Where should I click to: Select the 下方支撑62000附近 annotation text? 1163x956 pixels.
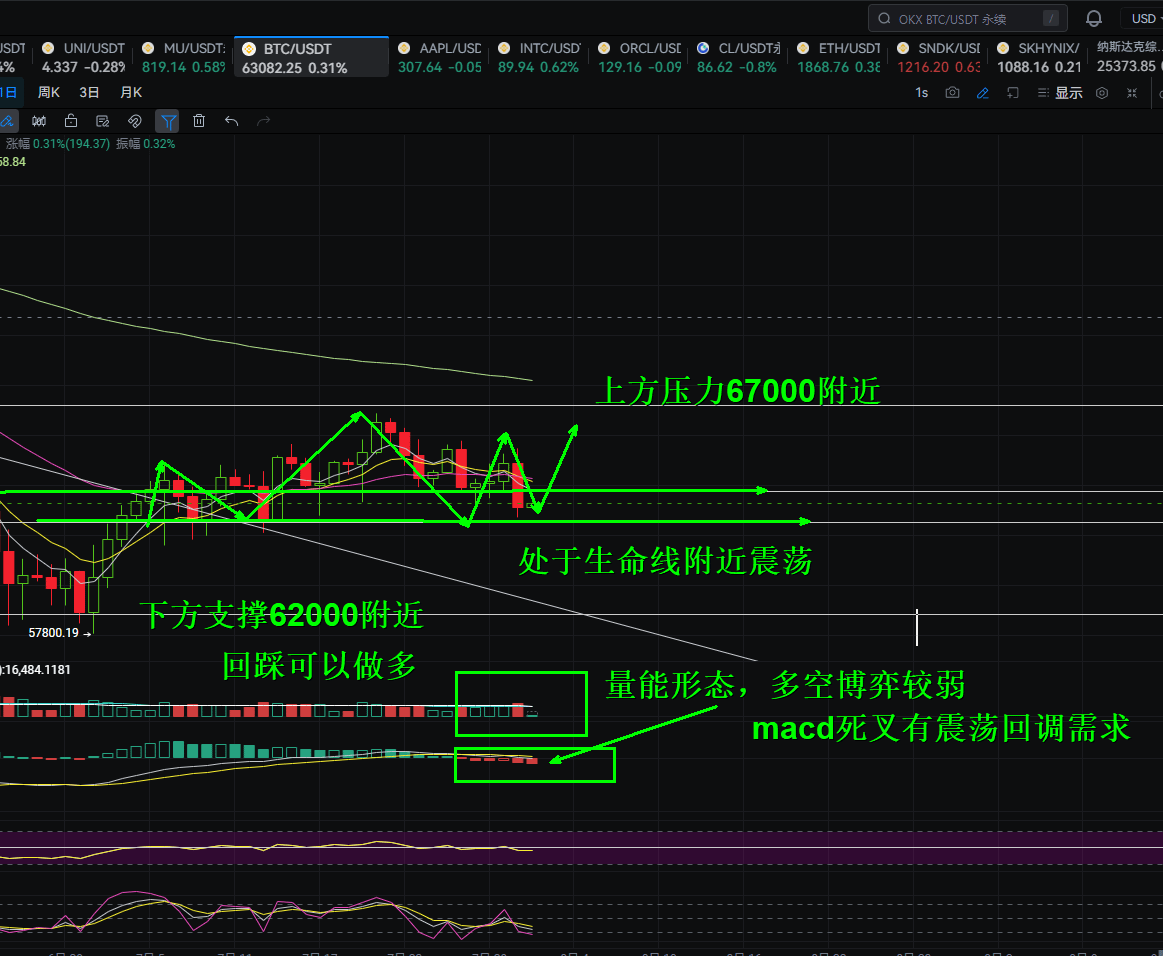point(281,615)
